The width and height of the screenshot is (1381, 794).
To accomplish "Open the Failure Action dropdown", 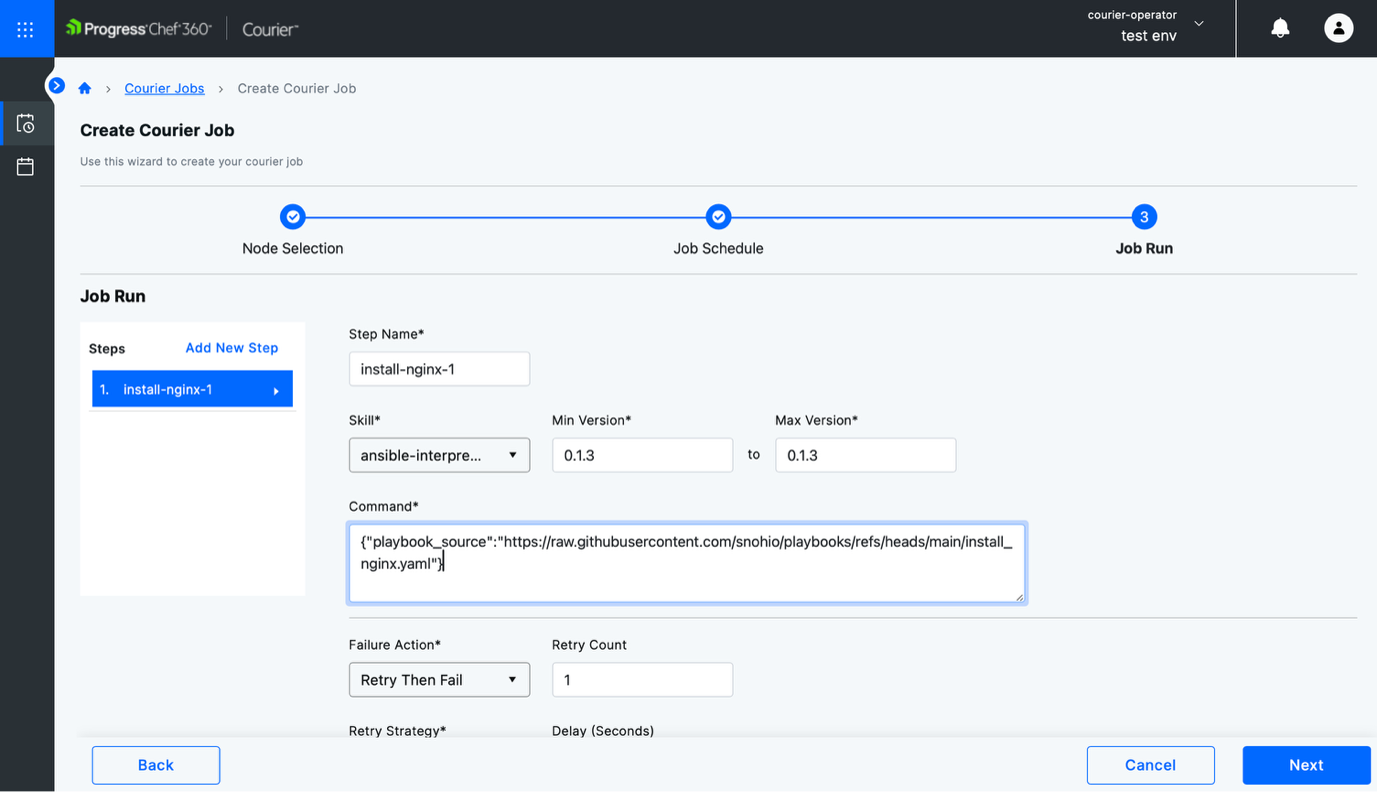I will point(439,680).
